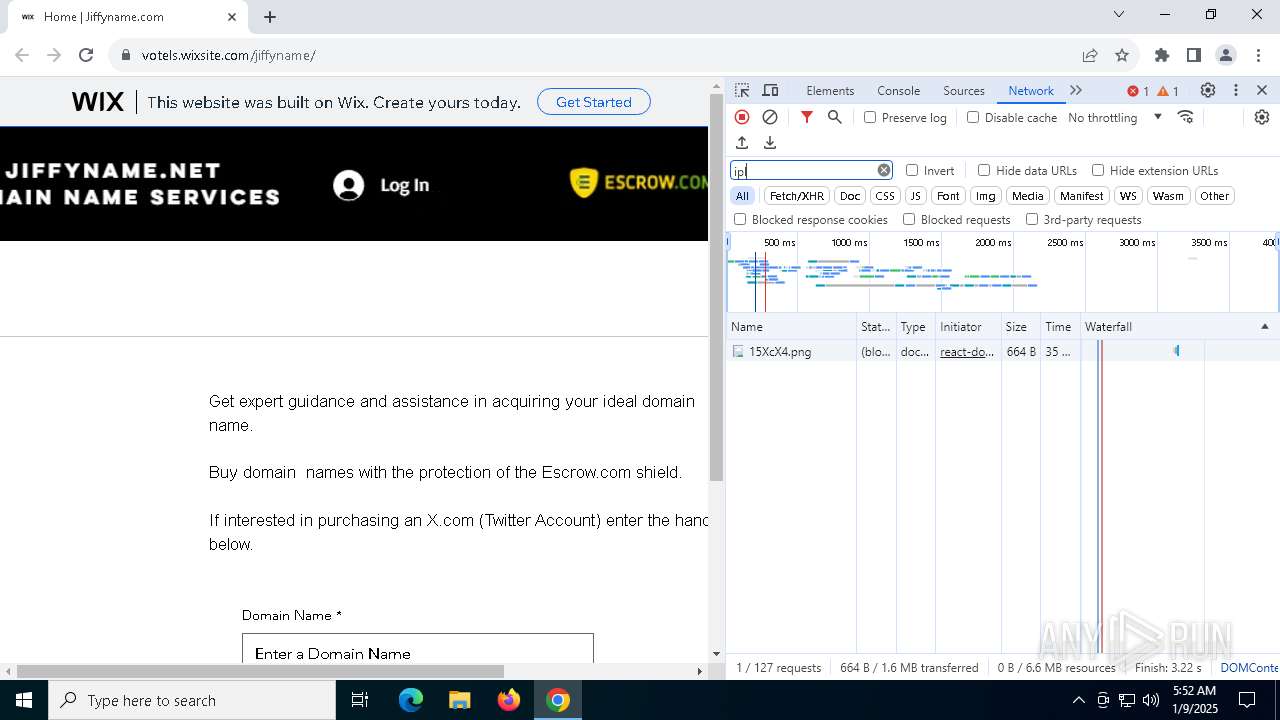Open tab search dropdown arrow
The width and height of the screenshot is (1280, 720).
pyautogui.click(x=1119, y=15)
